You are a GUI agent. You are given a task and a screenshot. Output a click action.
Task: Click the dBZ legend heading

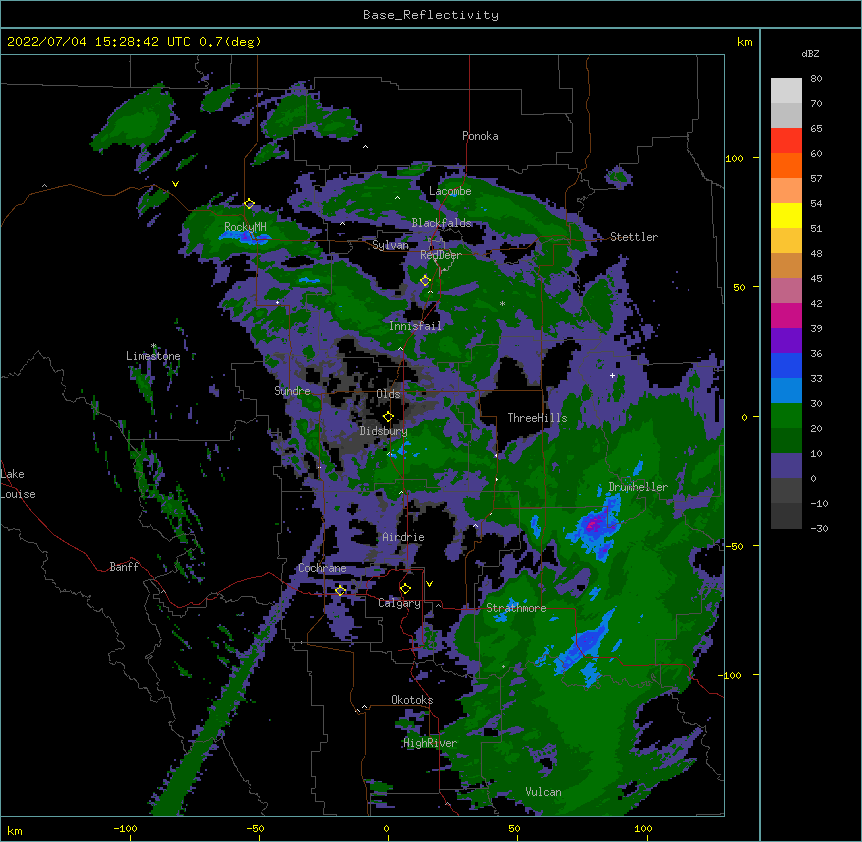click(810, 54)
